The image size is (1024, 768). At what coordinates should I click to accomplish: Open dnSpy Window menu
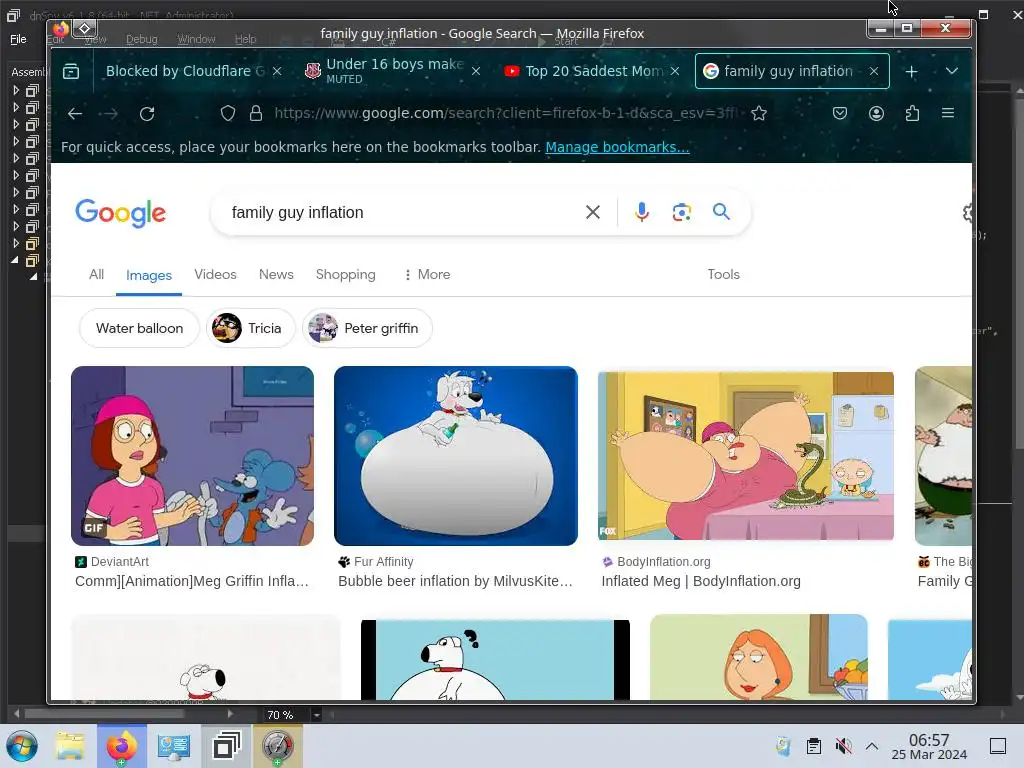[x=196, y=39]
